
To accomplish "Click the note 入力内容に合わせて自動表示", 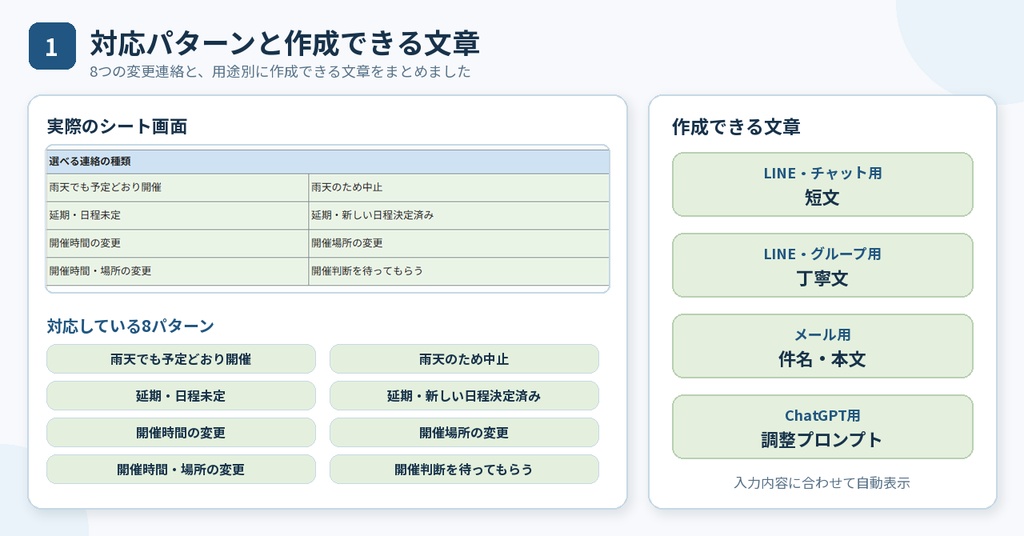I will [822, 483].
